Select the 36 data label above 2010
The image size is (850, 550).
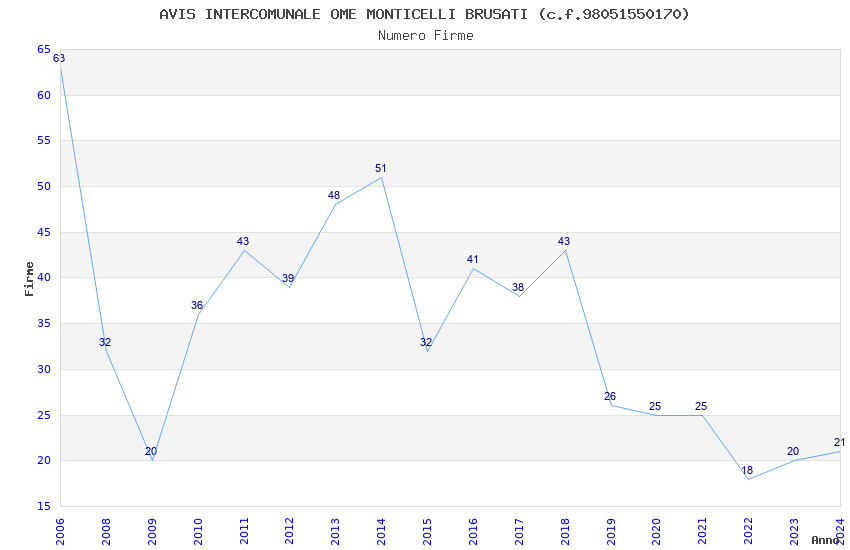pyautogui.click(x=197, y=305)
